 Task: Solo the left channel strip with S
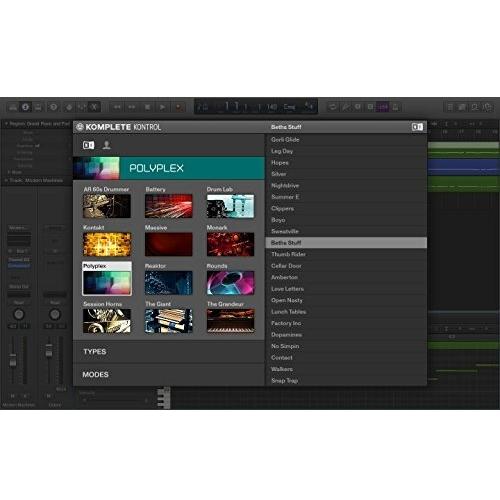pos(26,396)
